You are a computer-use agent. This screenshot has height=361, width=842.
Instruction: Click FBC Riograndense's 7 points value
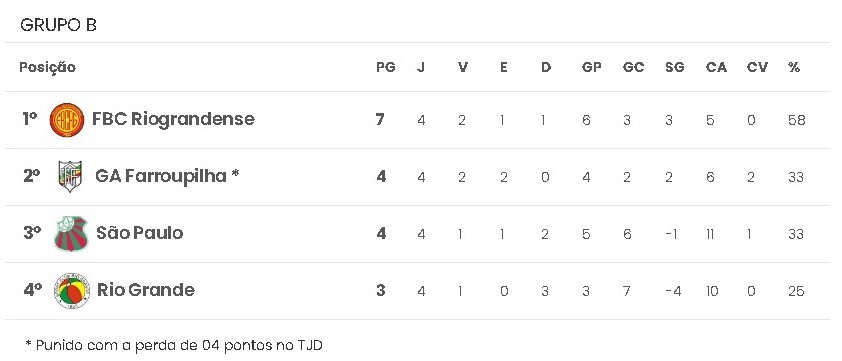tap(380, 119)
